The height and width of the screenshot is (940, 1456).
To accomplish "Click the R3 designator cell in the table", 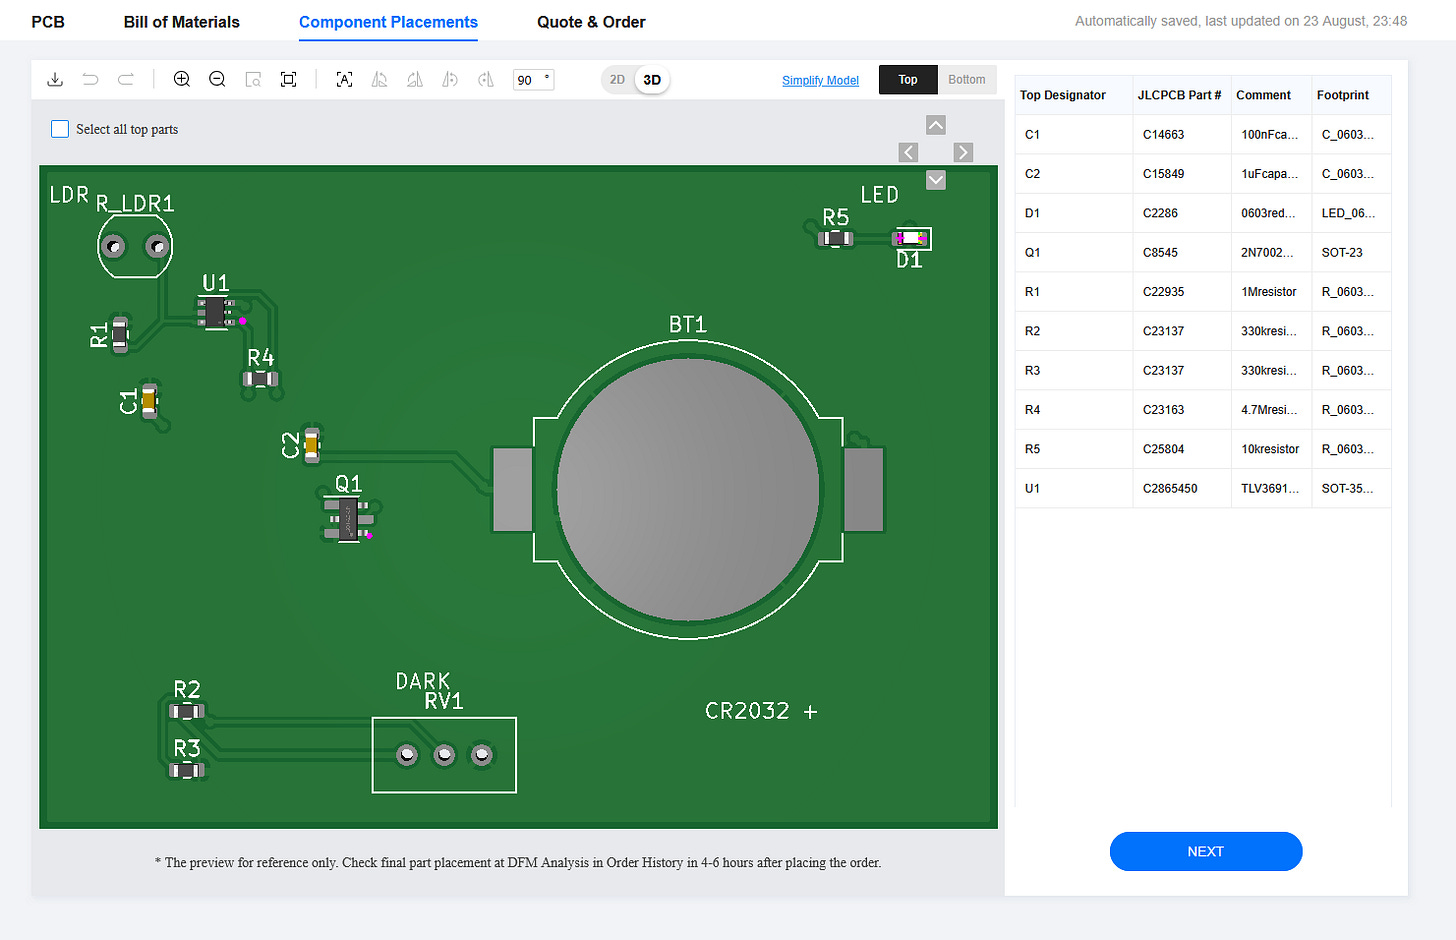I will 1074,370.
